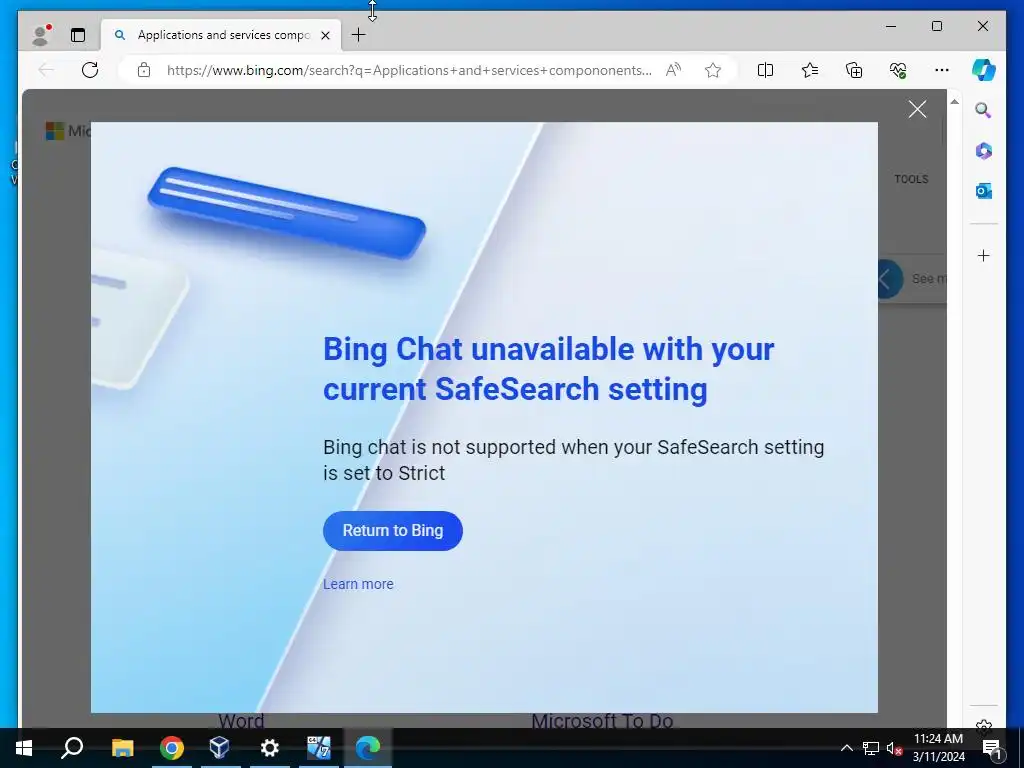1024x768 pixels.
Task: Open VirtualBox cube taskbar icon
Action: point(220,748)
